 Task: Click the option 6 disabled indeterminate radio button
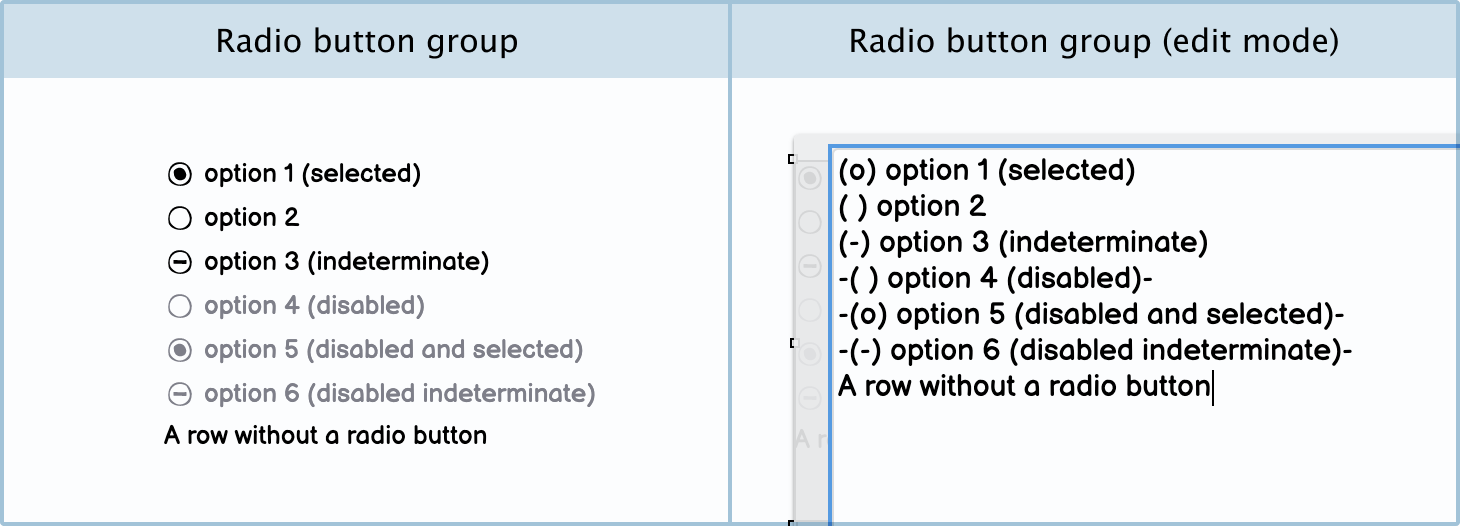point(179,395)
